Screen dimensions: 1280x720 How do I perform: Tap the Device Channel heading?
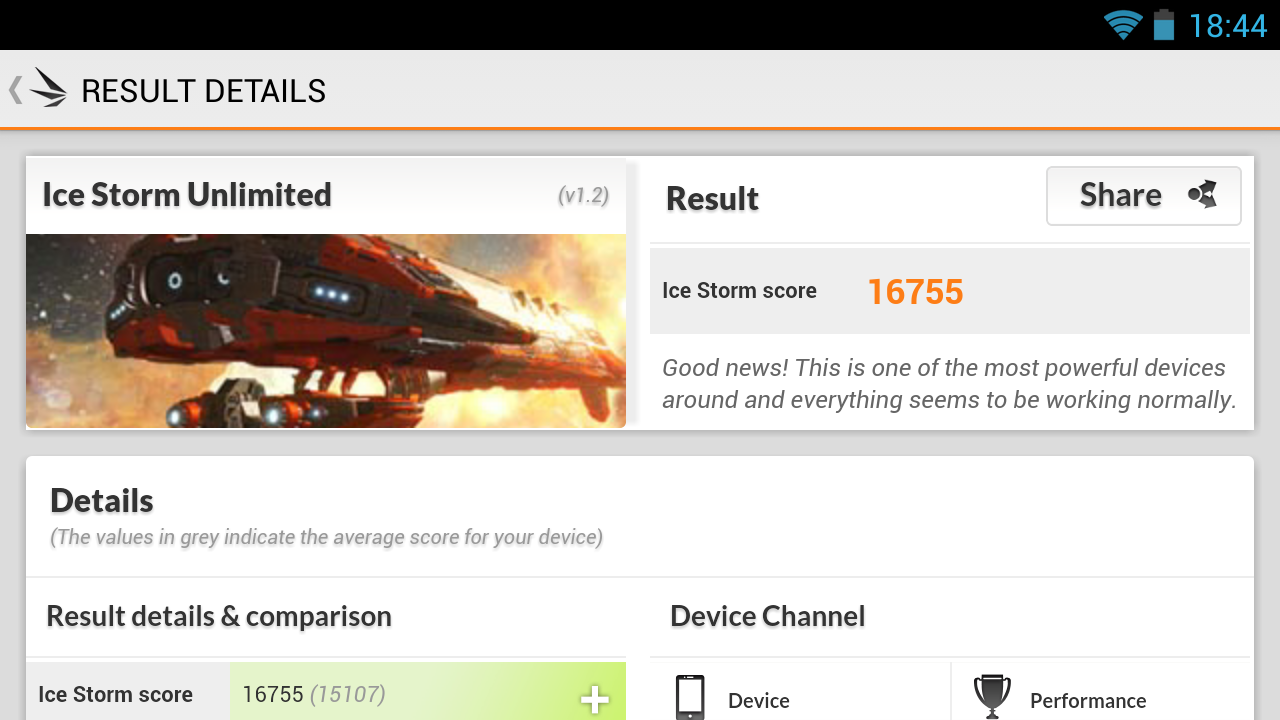[768, 616]
